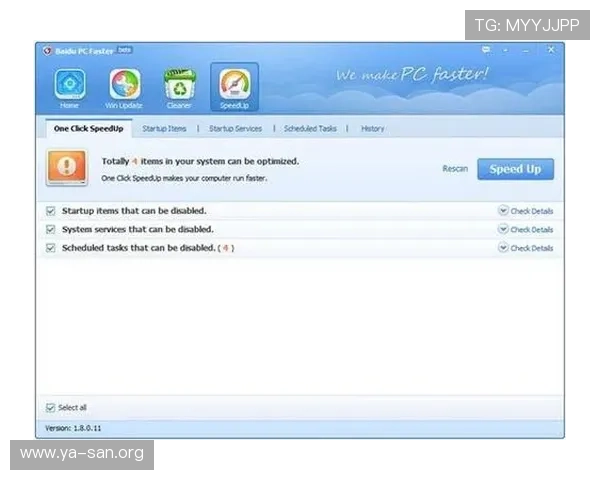Expand Check Details for Startup items
Viewport: 600px width, 480px height.
coord(525,212)
